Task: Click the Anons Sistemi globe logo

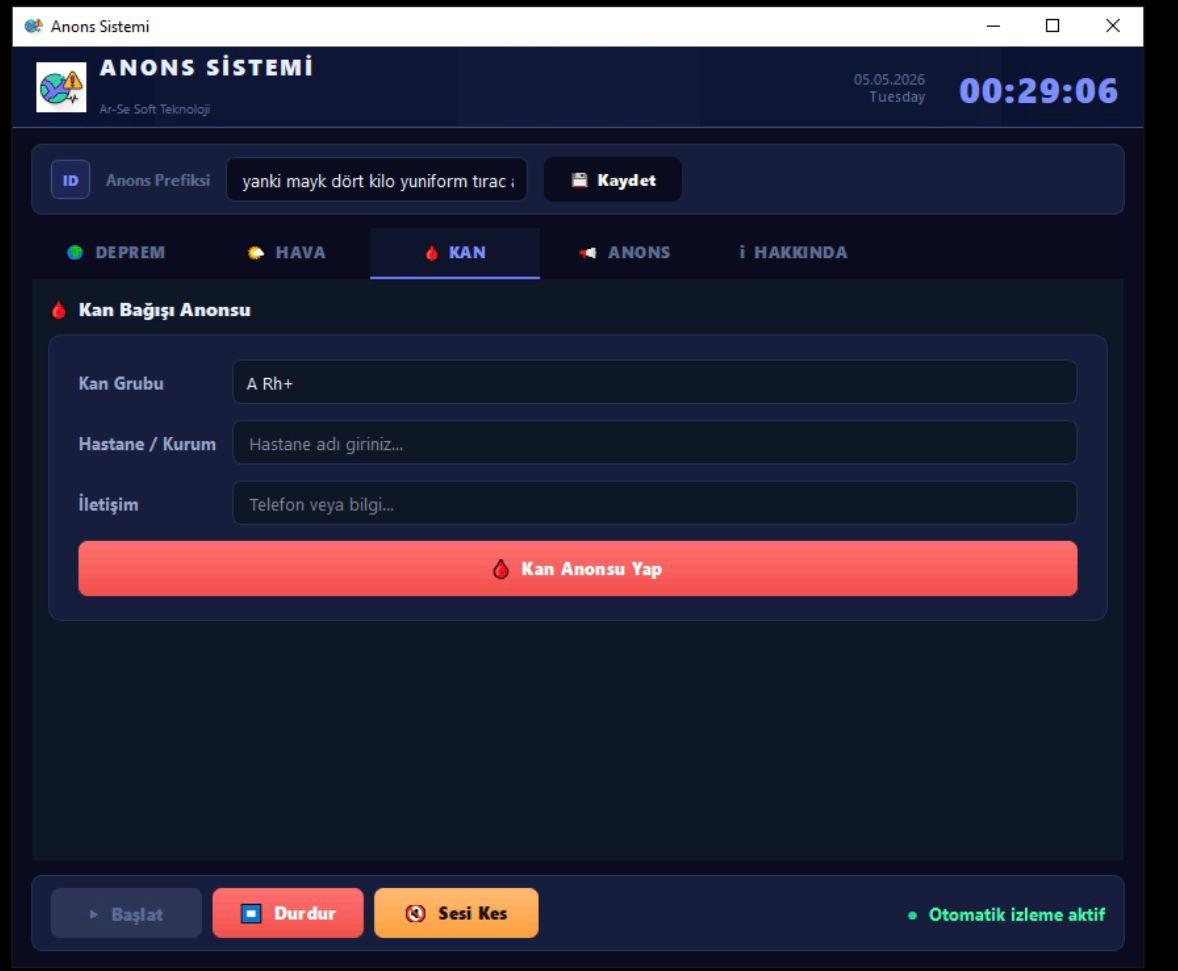Action: (x=61, y=87)
